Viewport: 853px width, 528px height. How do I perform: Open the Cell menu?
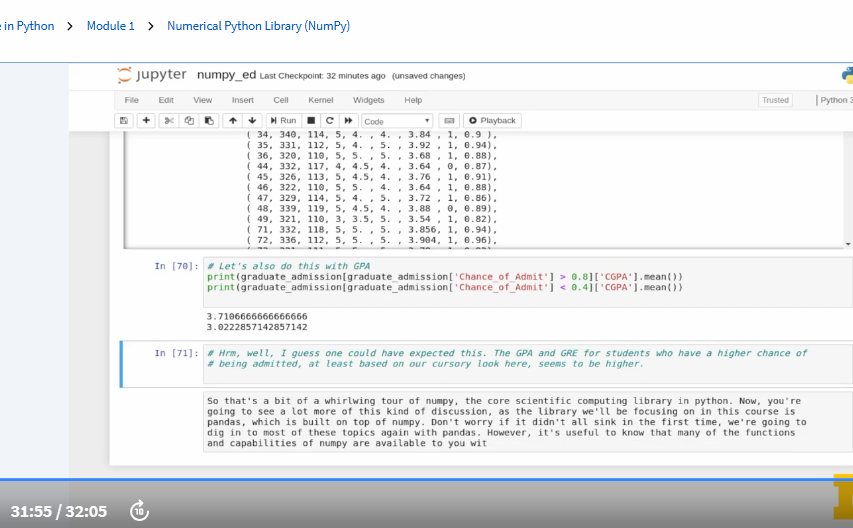click(x=281, y=100)
